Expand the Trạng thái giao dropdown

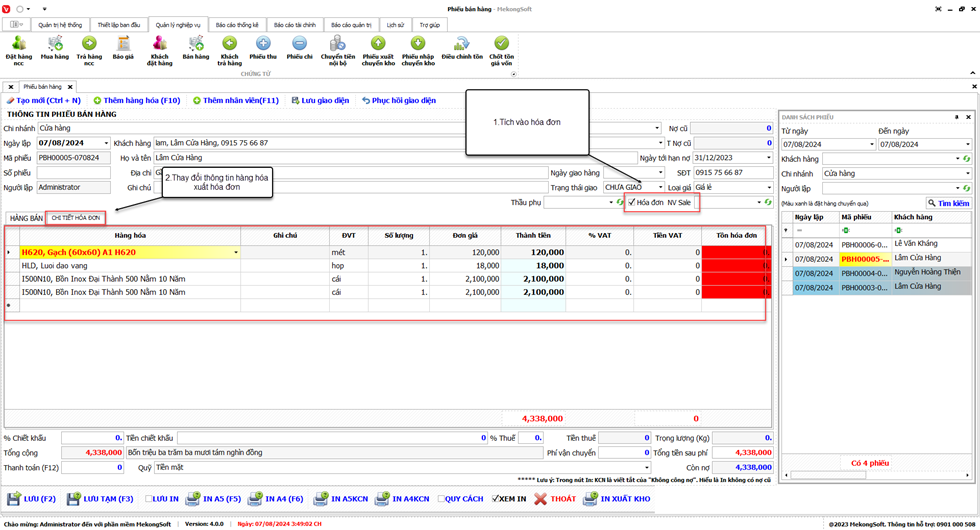tap(660, 187)
